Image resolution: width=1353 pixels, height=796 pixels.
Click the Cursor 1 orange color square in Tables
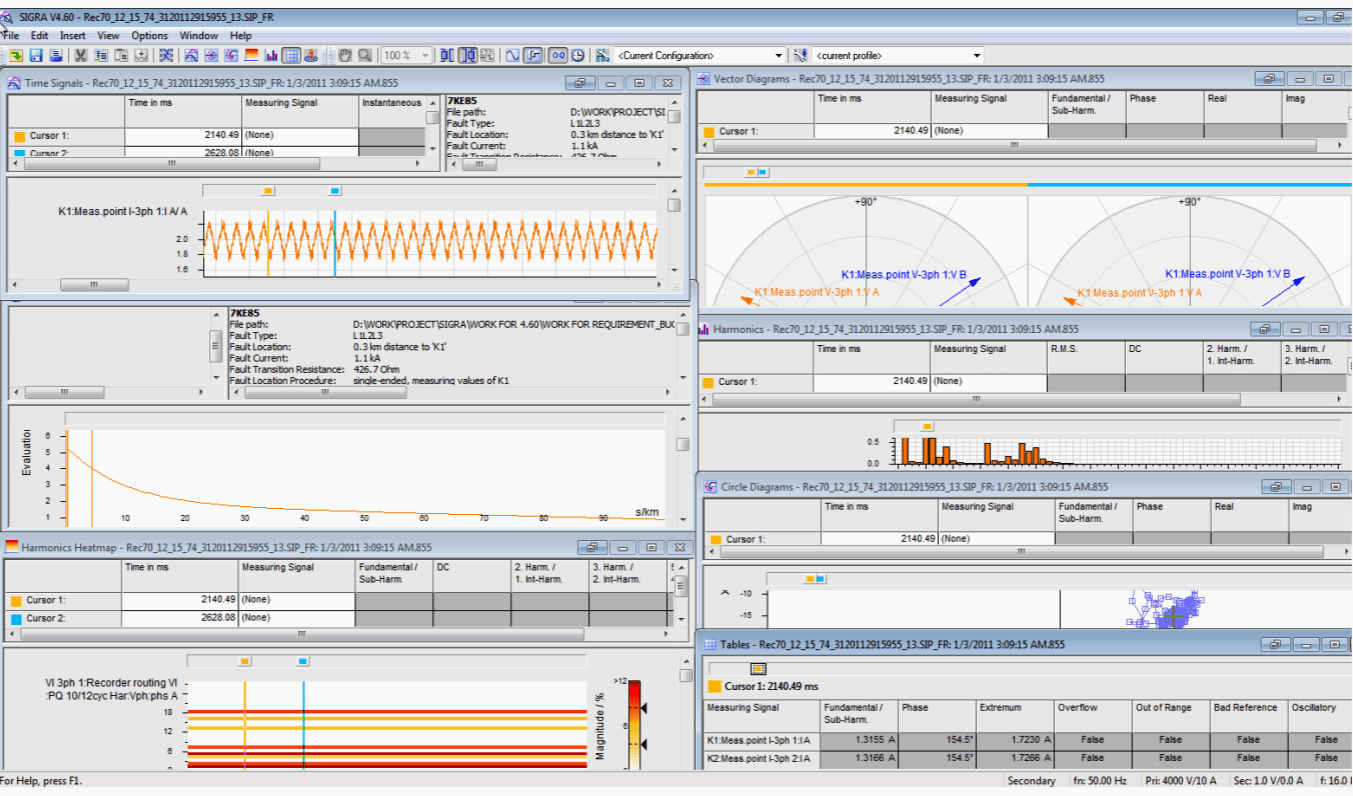click(714, 687)
